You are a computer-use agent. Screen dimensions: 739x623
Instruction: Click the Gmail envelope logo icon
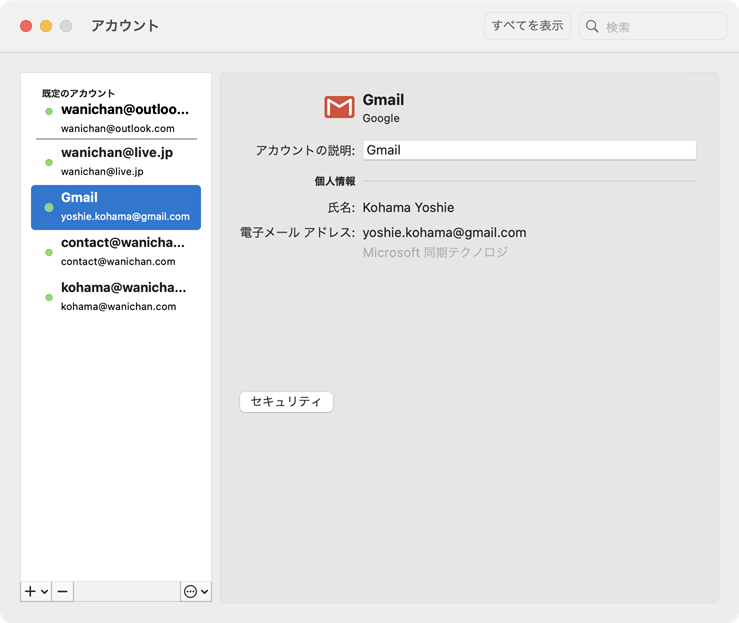pos(339,107)
